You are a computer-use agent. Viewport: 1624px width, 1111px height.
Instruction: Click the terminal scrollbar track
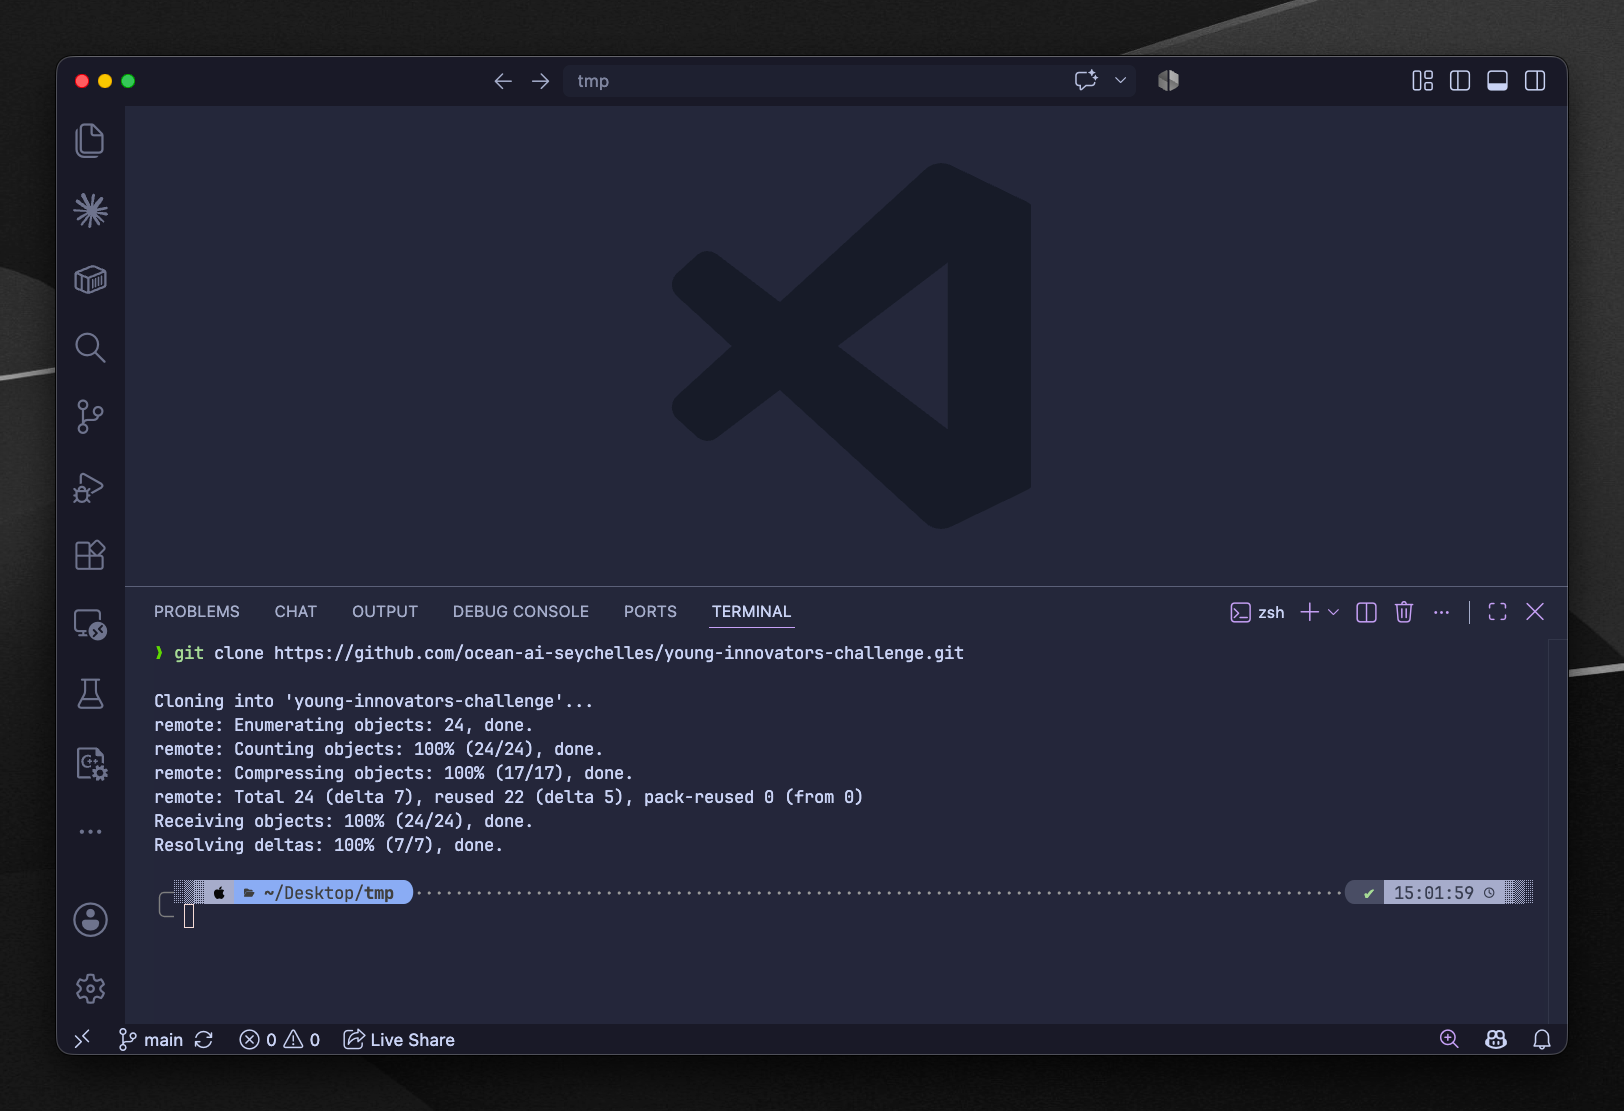(x=1556, y=830)
